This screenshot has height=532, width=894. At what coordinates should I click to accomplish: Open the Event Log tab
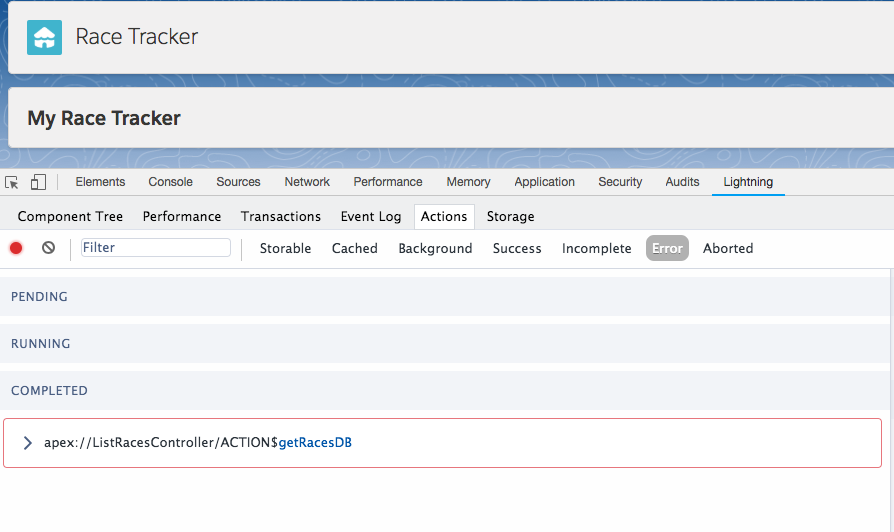(x=370, y=216)
